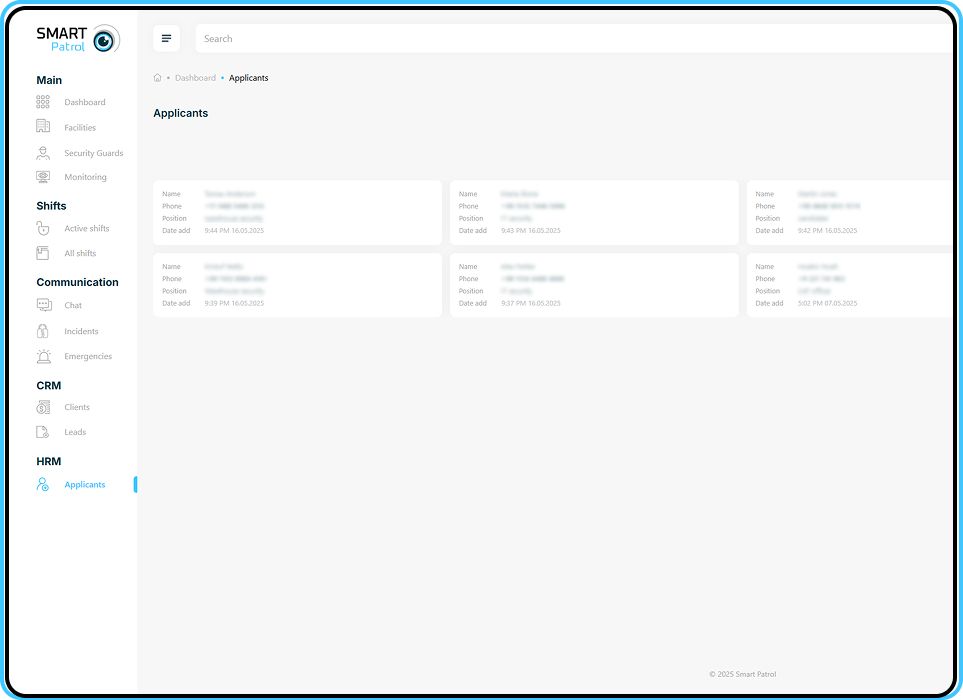Go to Leads in the CRM section
963x700 pixels.
[x=75, y=433]
